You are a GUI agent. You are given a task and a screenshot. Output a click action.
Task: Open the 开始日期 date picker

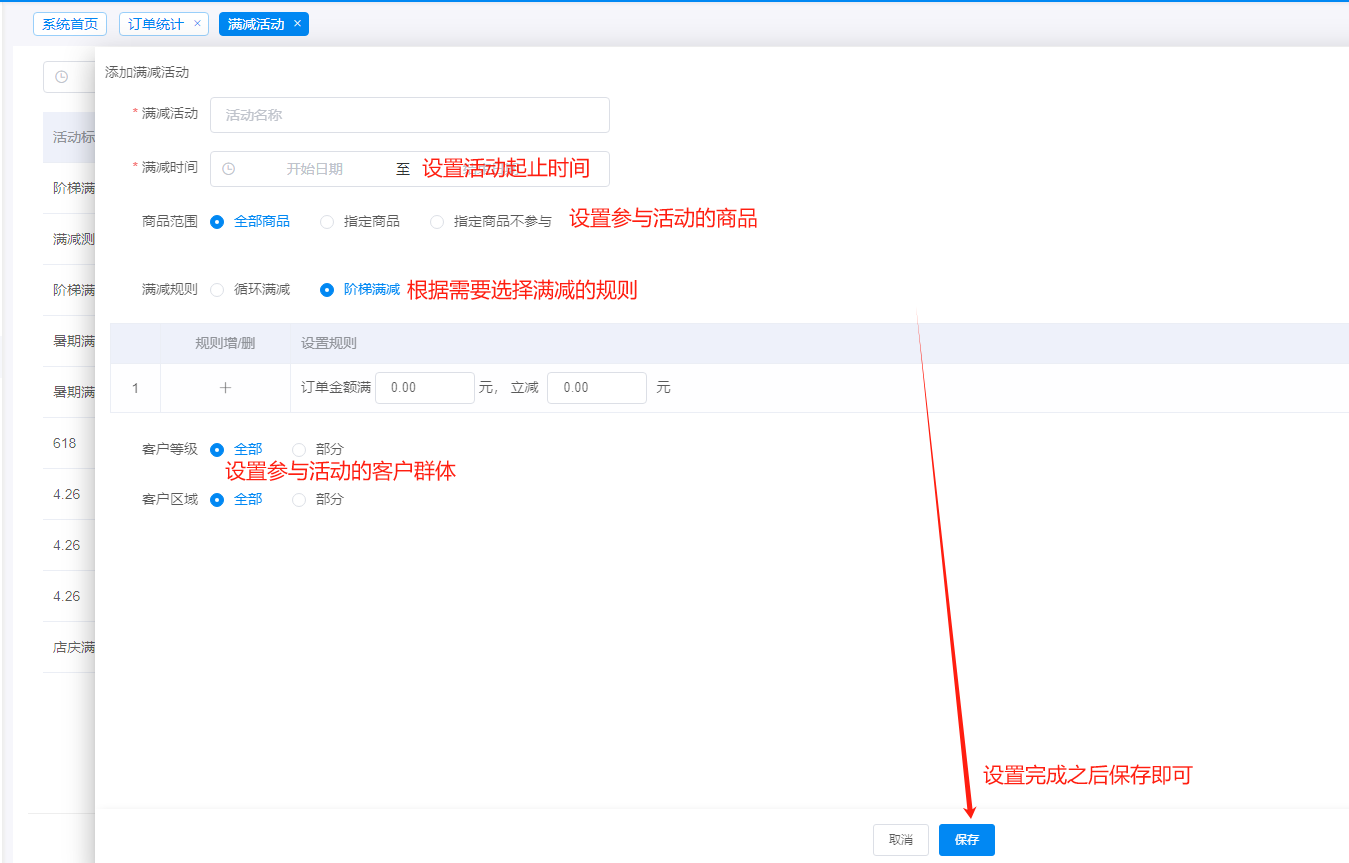tap(314, 169)
